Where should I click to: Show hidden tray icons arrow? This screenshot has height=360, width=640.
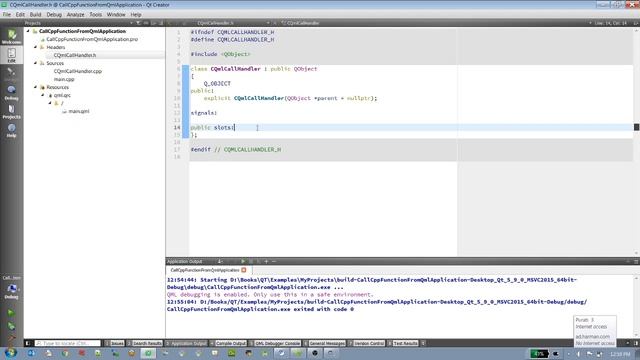569,354
